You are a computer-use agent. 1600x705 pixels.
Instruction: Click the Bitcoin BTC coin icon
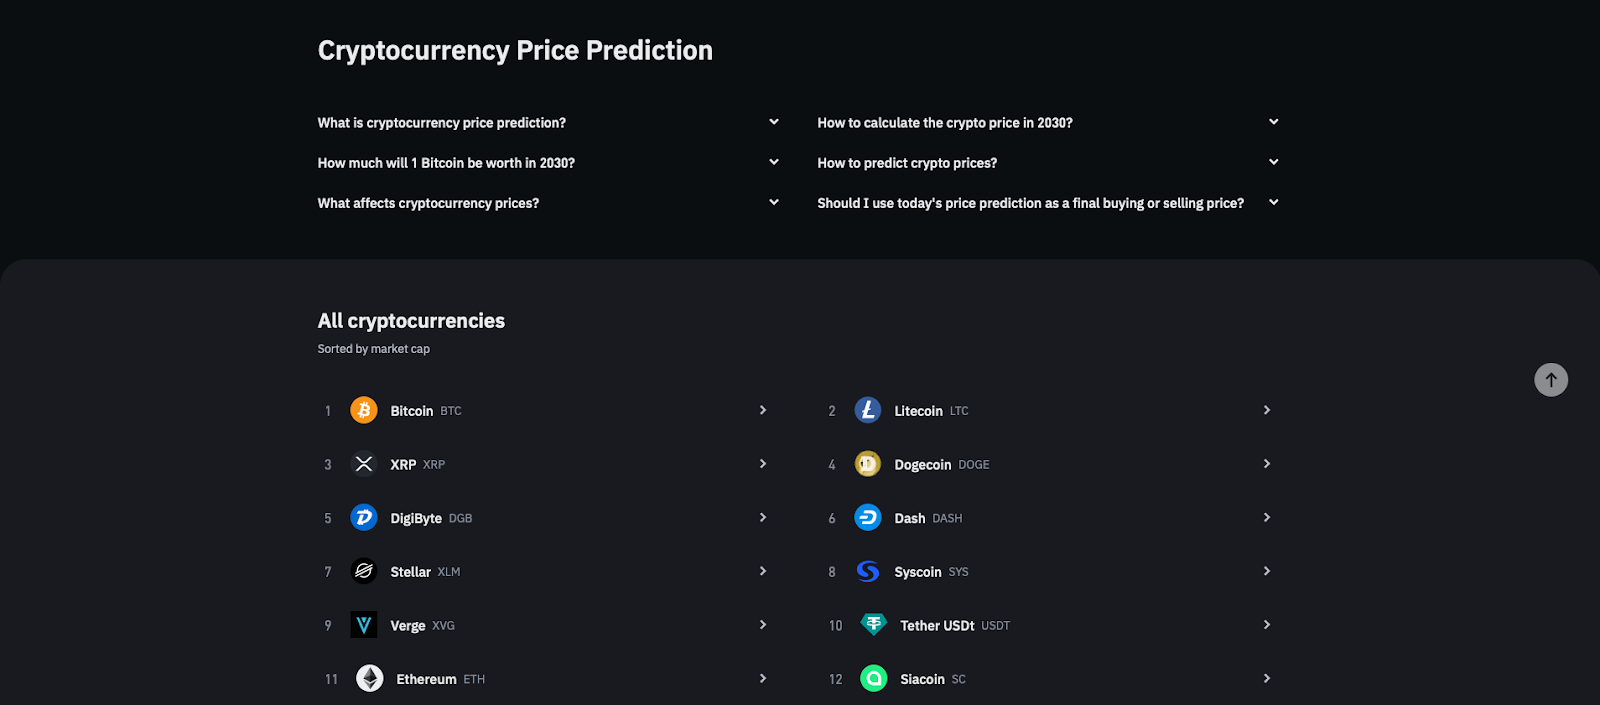point(364,410)
